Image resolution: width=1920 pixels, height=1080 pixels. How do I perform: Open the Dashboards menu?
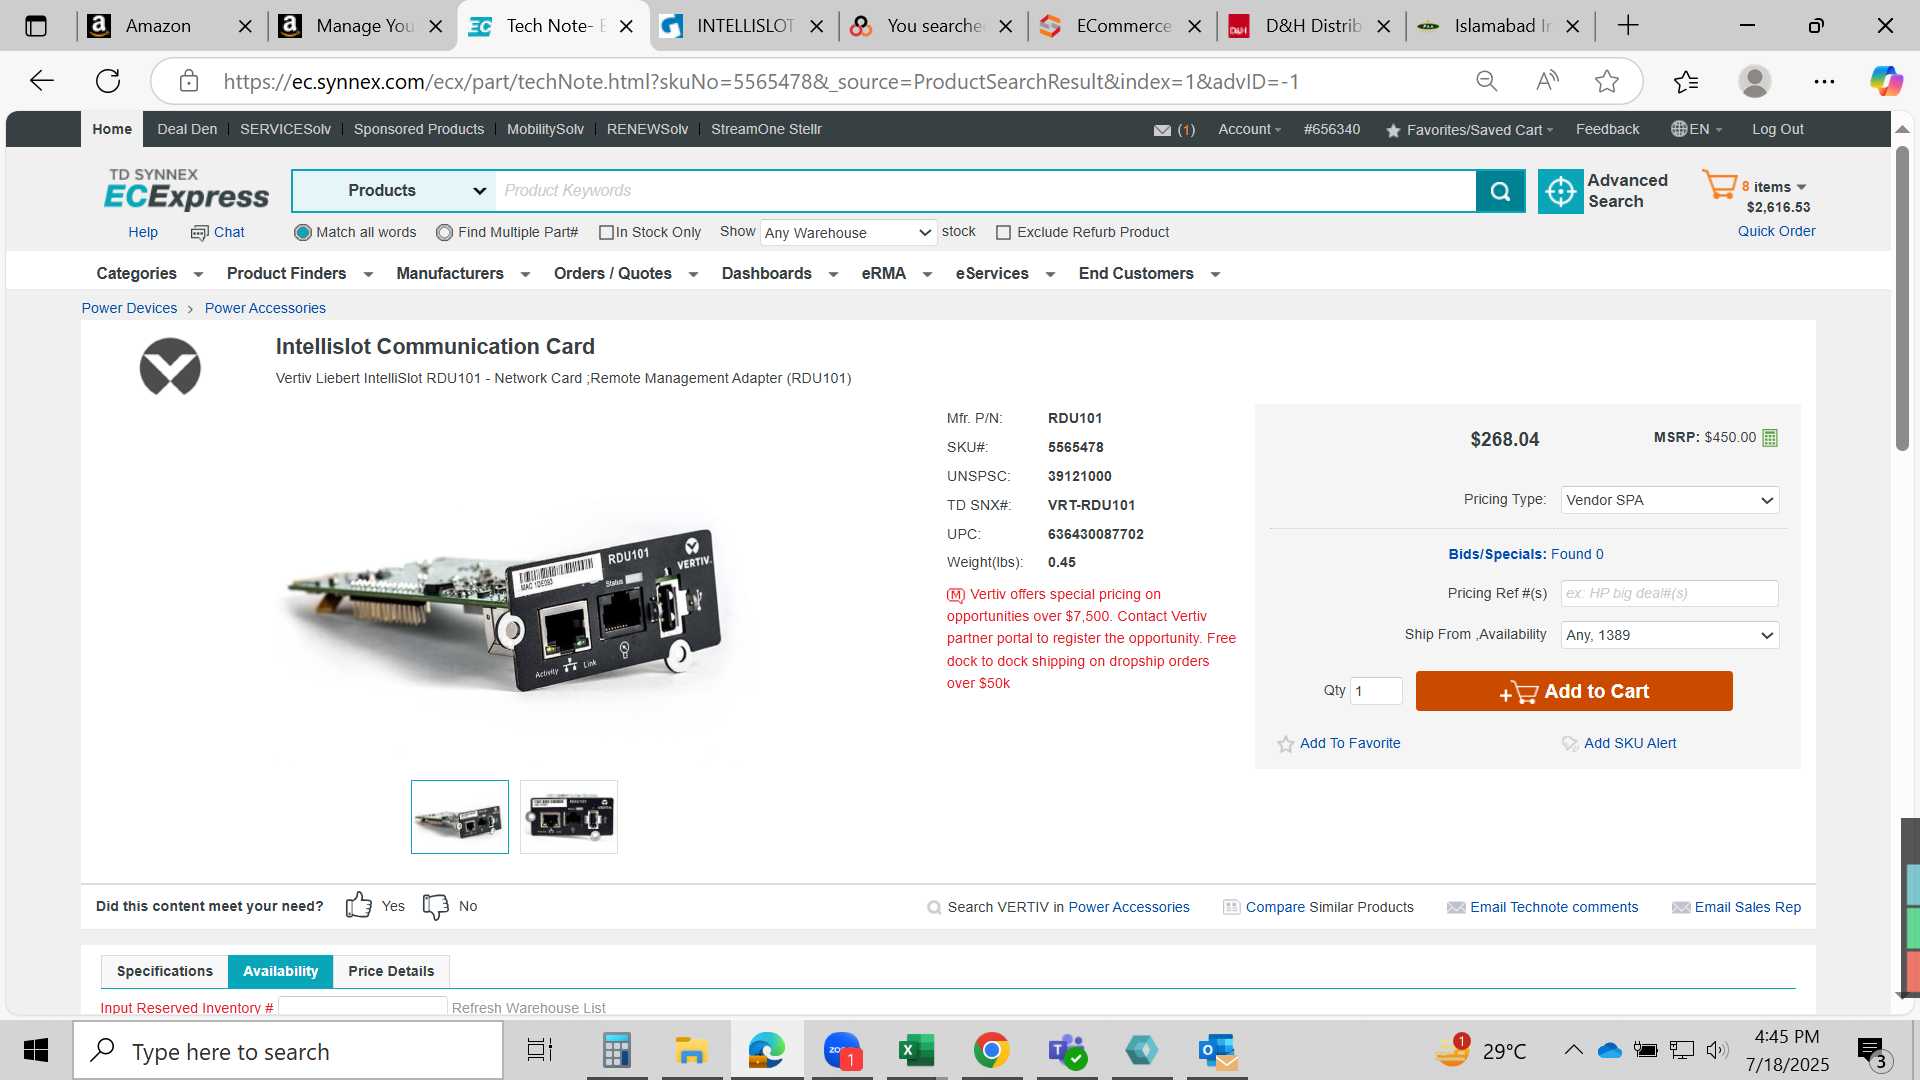[779, 274]
